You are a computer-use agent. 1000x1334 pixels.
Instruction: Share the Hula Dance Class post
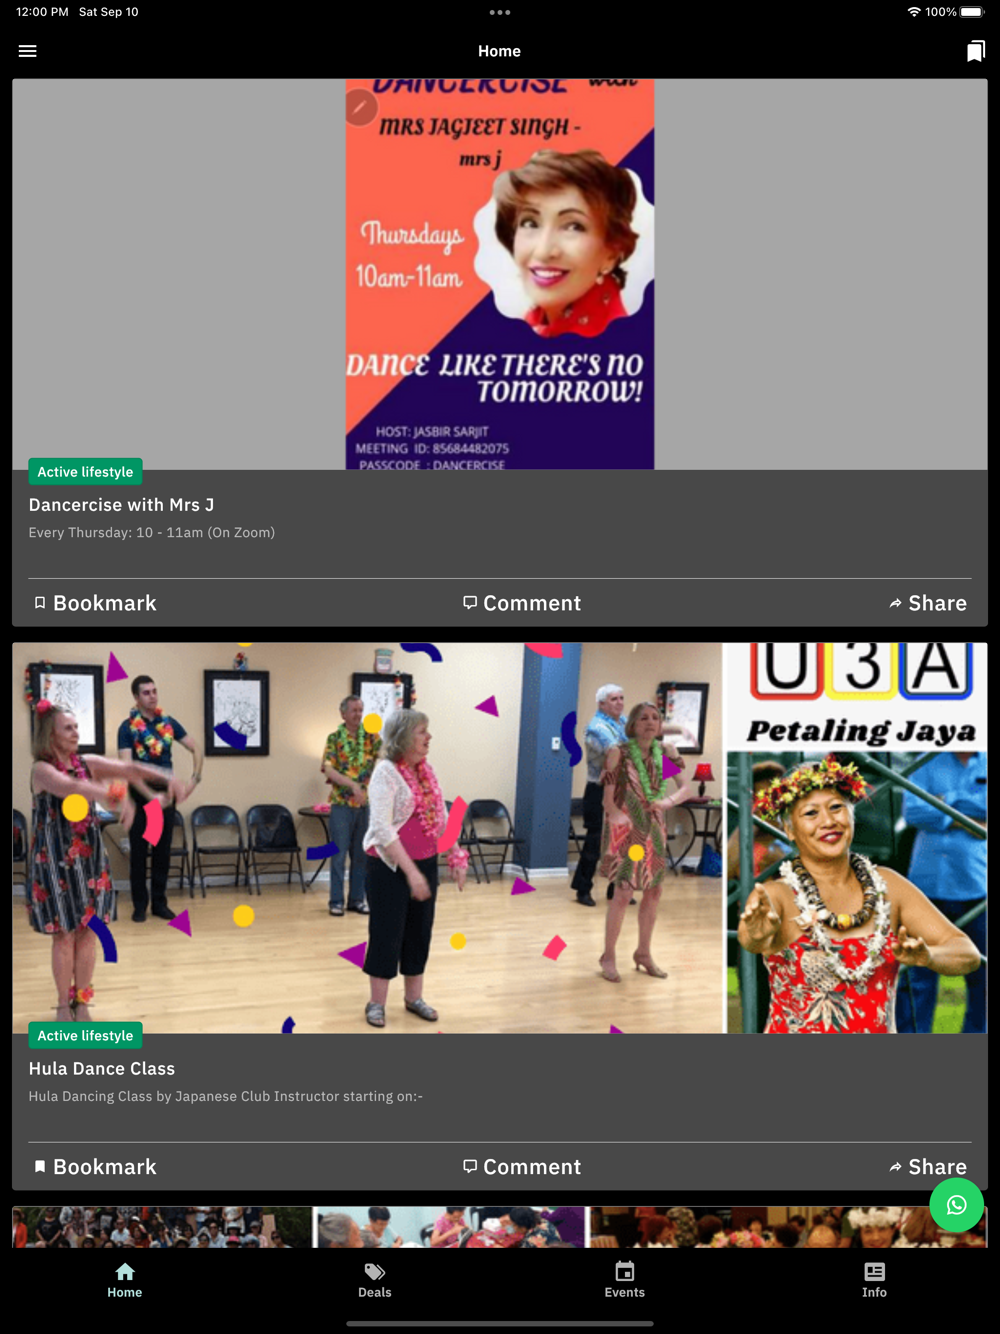(x=928, y=1167)
